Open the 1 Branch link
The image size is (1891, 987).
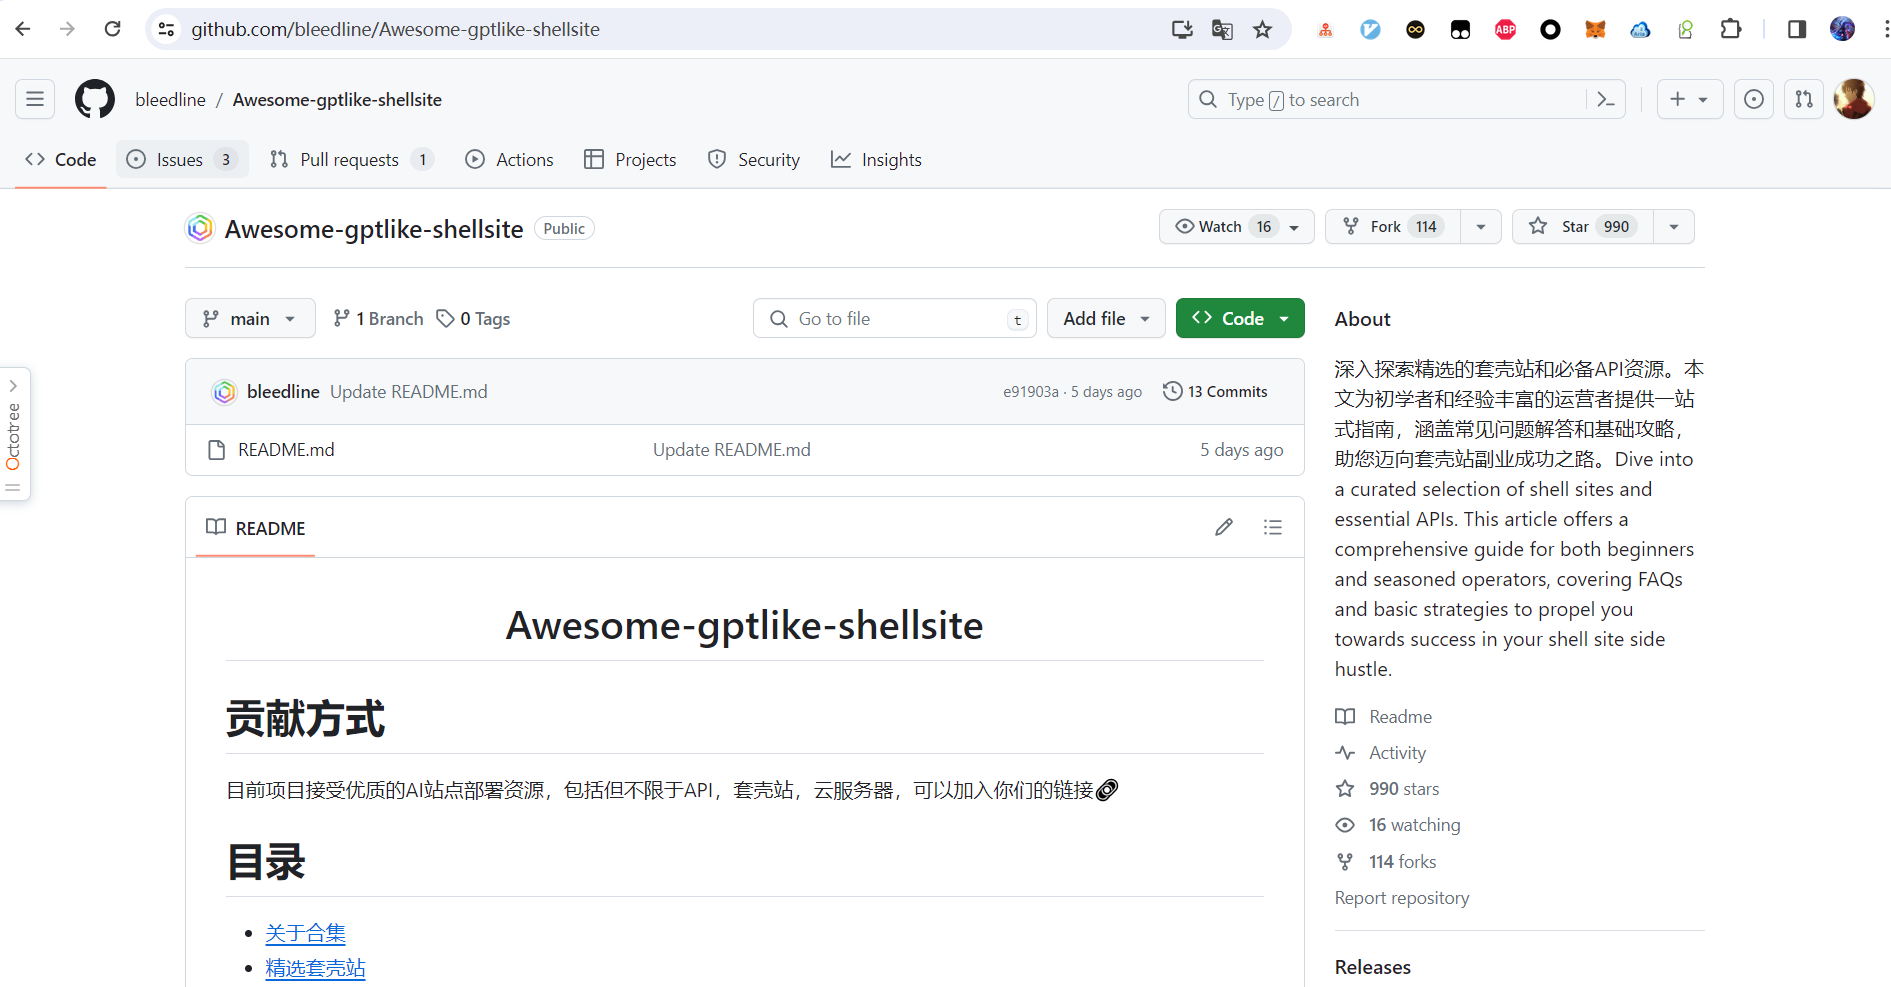(378, 318)
